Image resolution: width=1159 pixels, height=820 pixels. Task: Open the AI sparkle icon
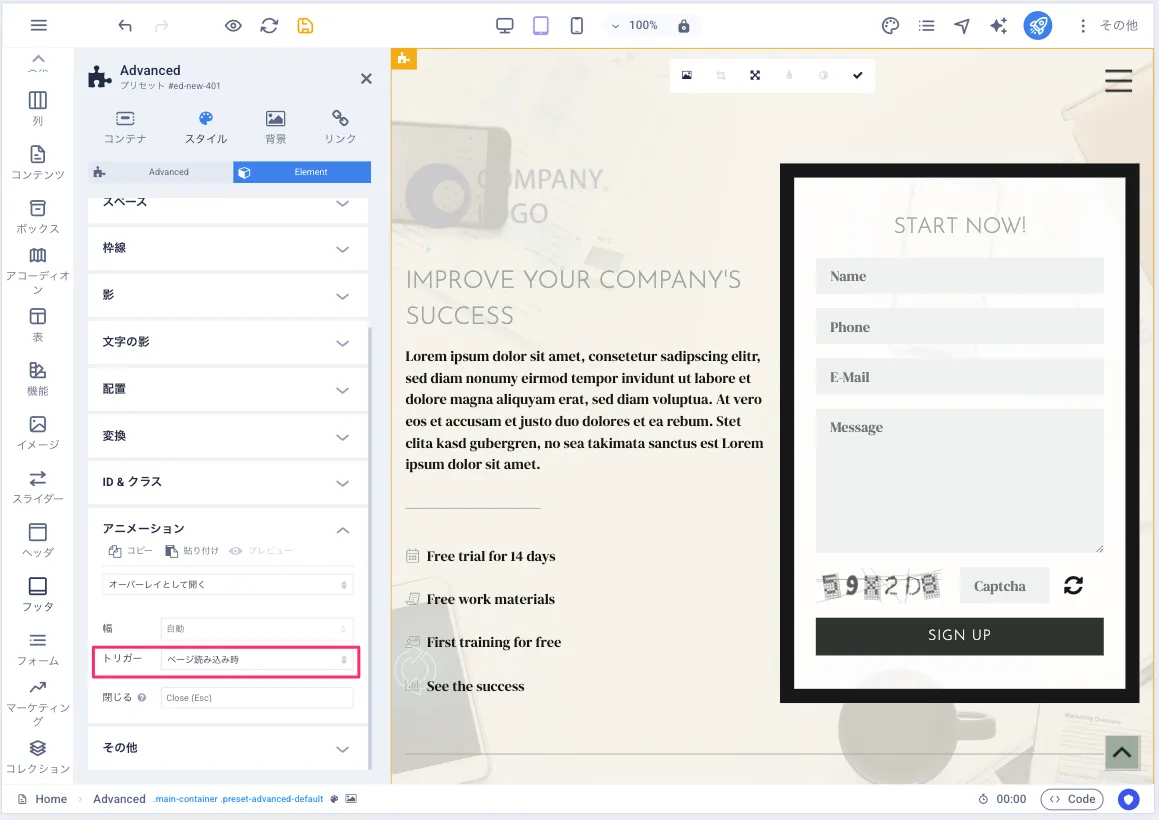click(x=999, y=26)
